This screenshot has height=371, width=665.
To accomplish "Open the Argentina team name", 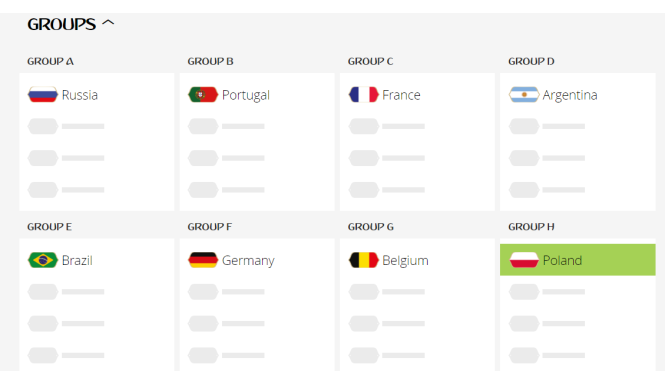I will (570, 95).
